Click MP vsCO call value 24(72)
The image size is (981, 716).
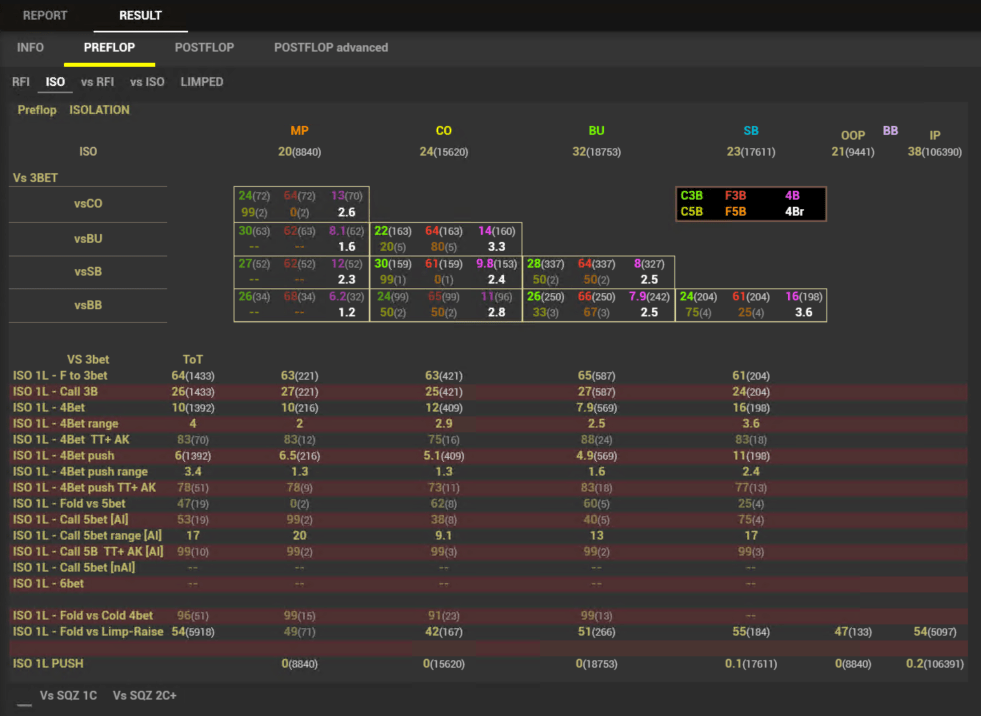pyautogui.click(x=254, y=196)
